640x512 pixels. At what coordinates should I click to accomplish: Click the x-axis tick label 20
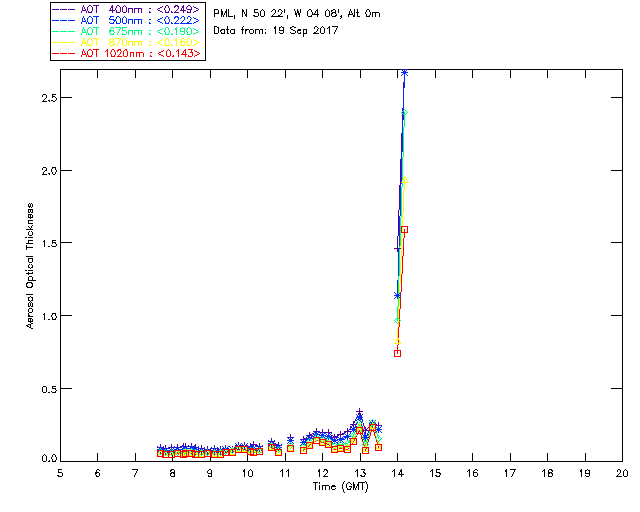(622, 473)
